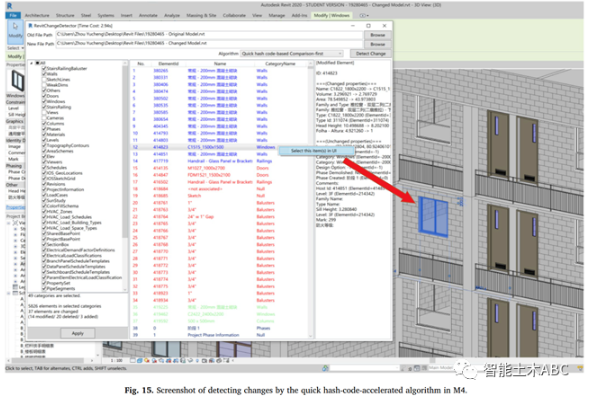Toggle the PipeSegments category checkbox

pos(44,289)
